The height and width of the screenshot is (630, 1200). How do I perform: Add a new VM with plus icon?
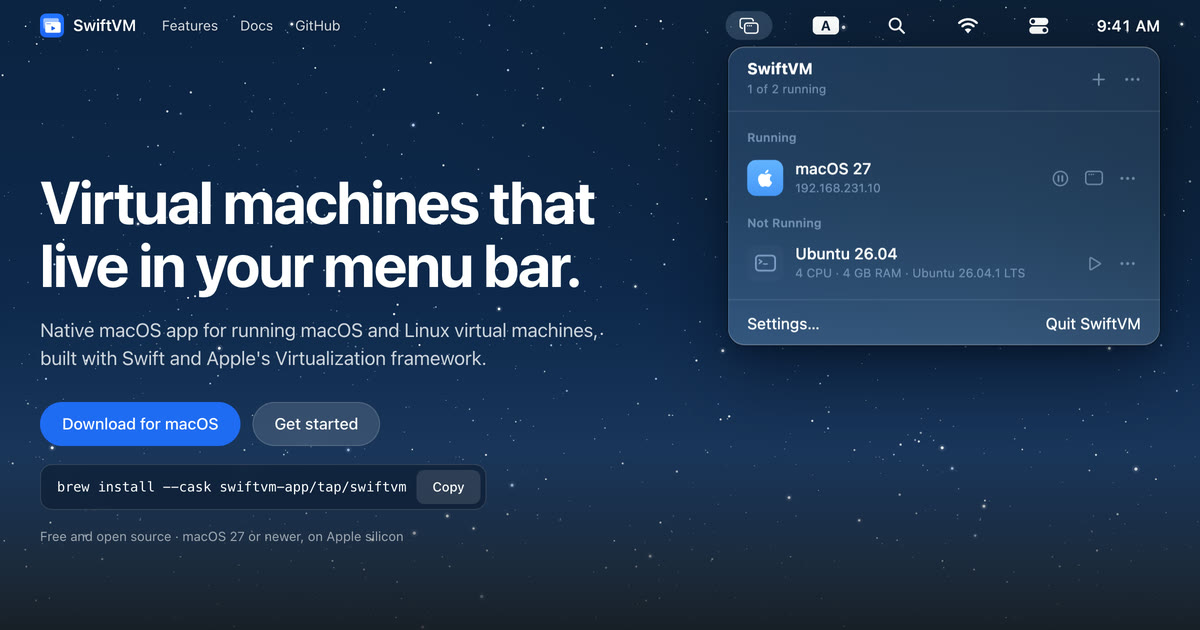(1098, 79)
